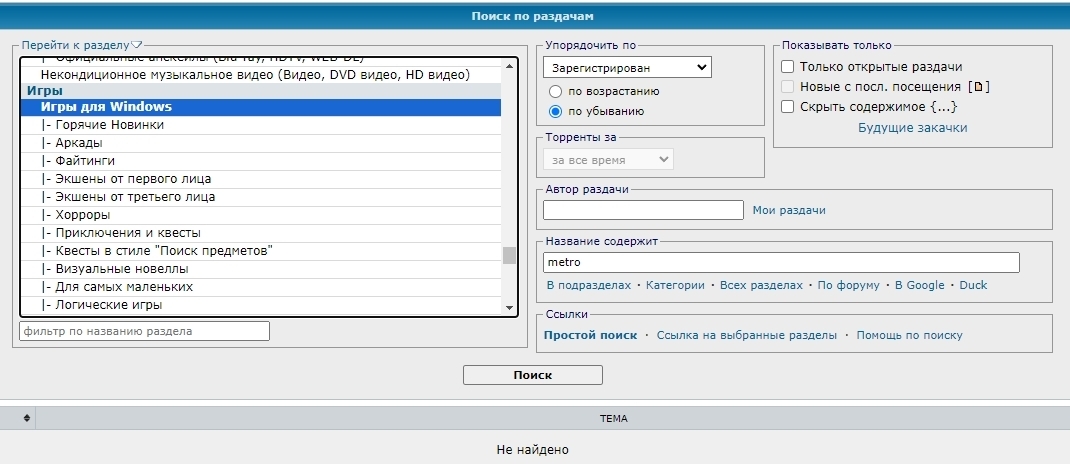The image size is (1070, 464).
Task: Select 'Для самых маленьких' subsection
Action: tap(261, 287)
